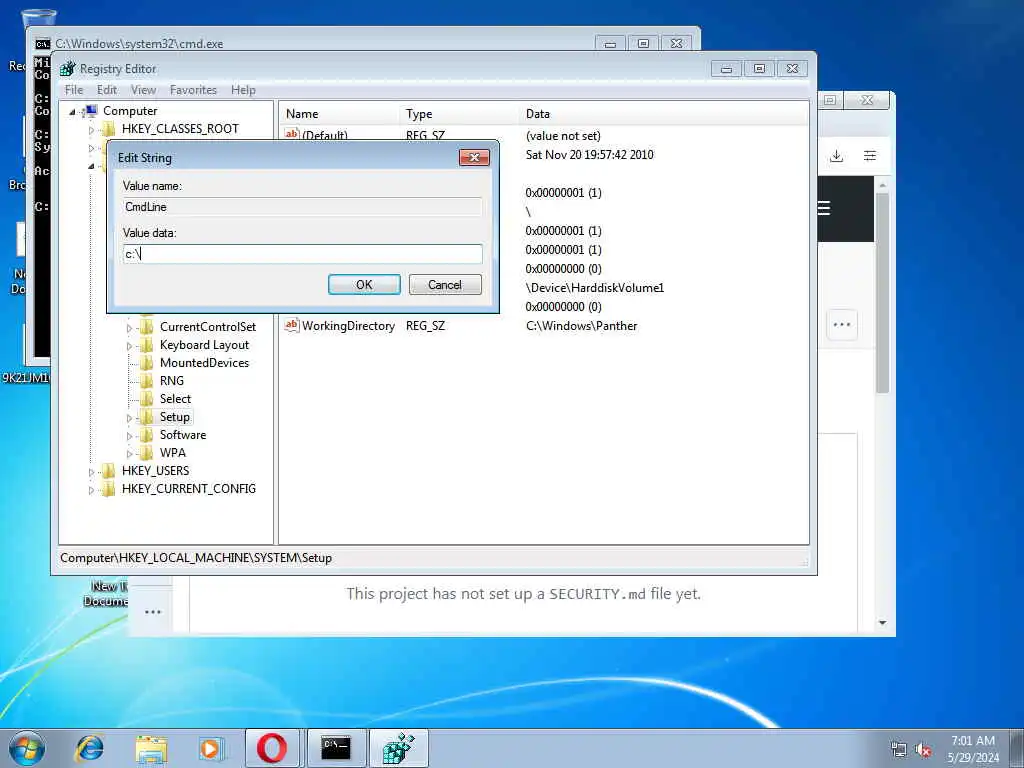Expand the WPA key
The image size is (1024, 768).
[129, 454]
